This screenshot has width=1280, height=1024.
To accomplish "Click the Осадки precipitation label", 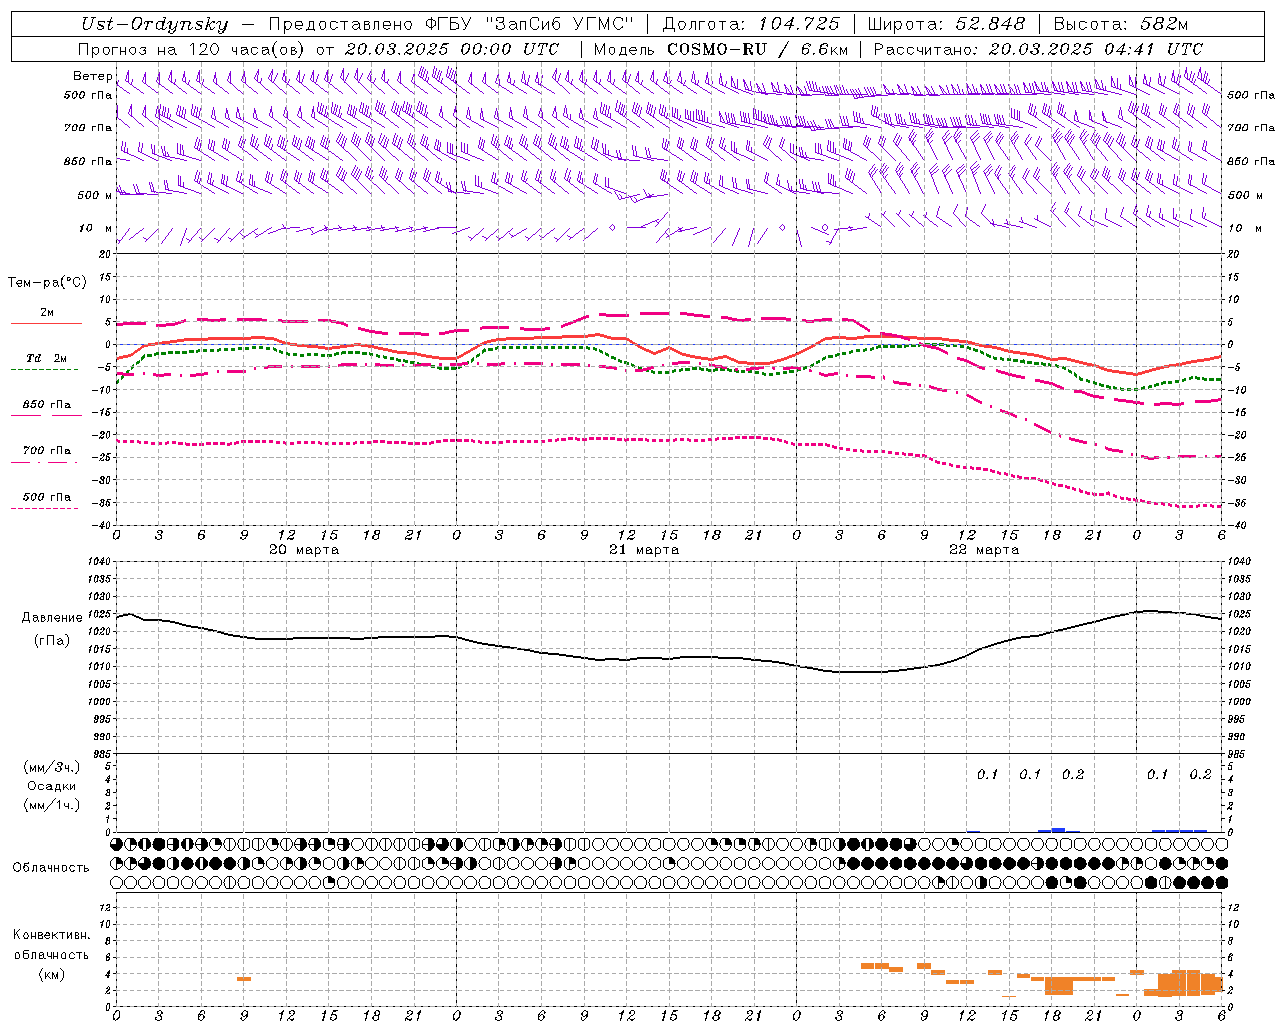I will pyautogui.click(x=51, y=786).
